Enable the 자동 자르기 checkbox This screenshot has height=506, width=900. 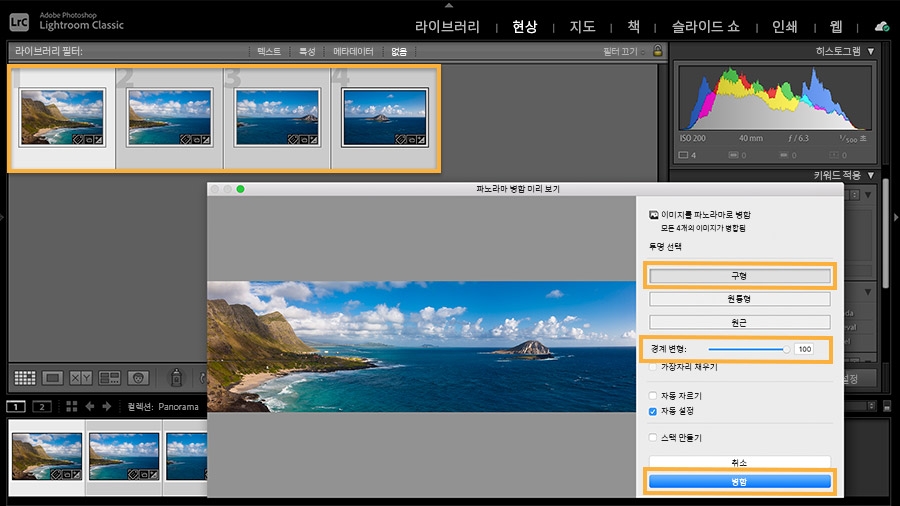point(653,395)
